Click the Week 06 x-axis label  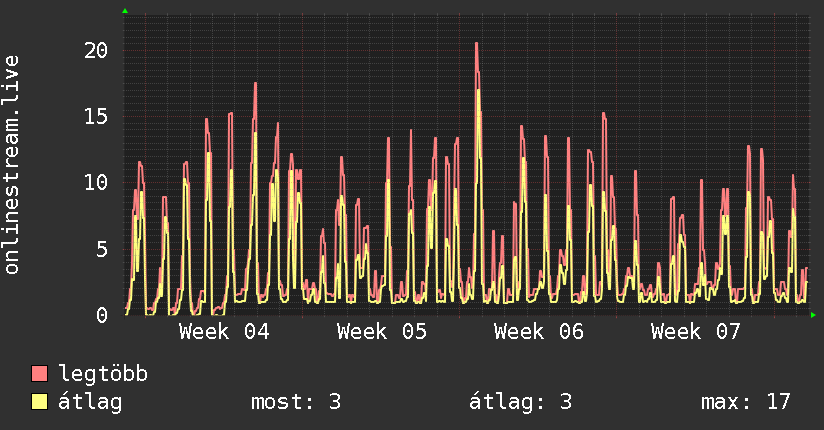coord(539,331)
